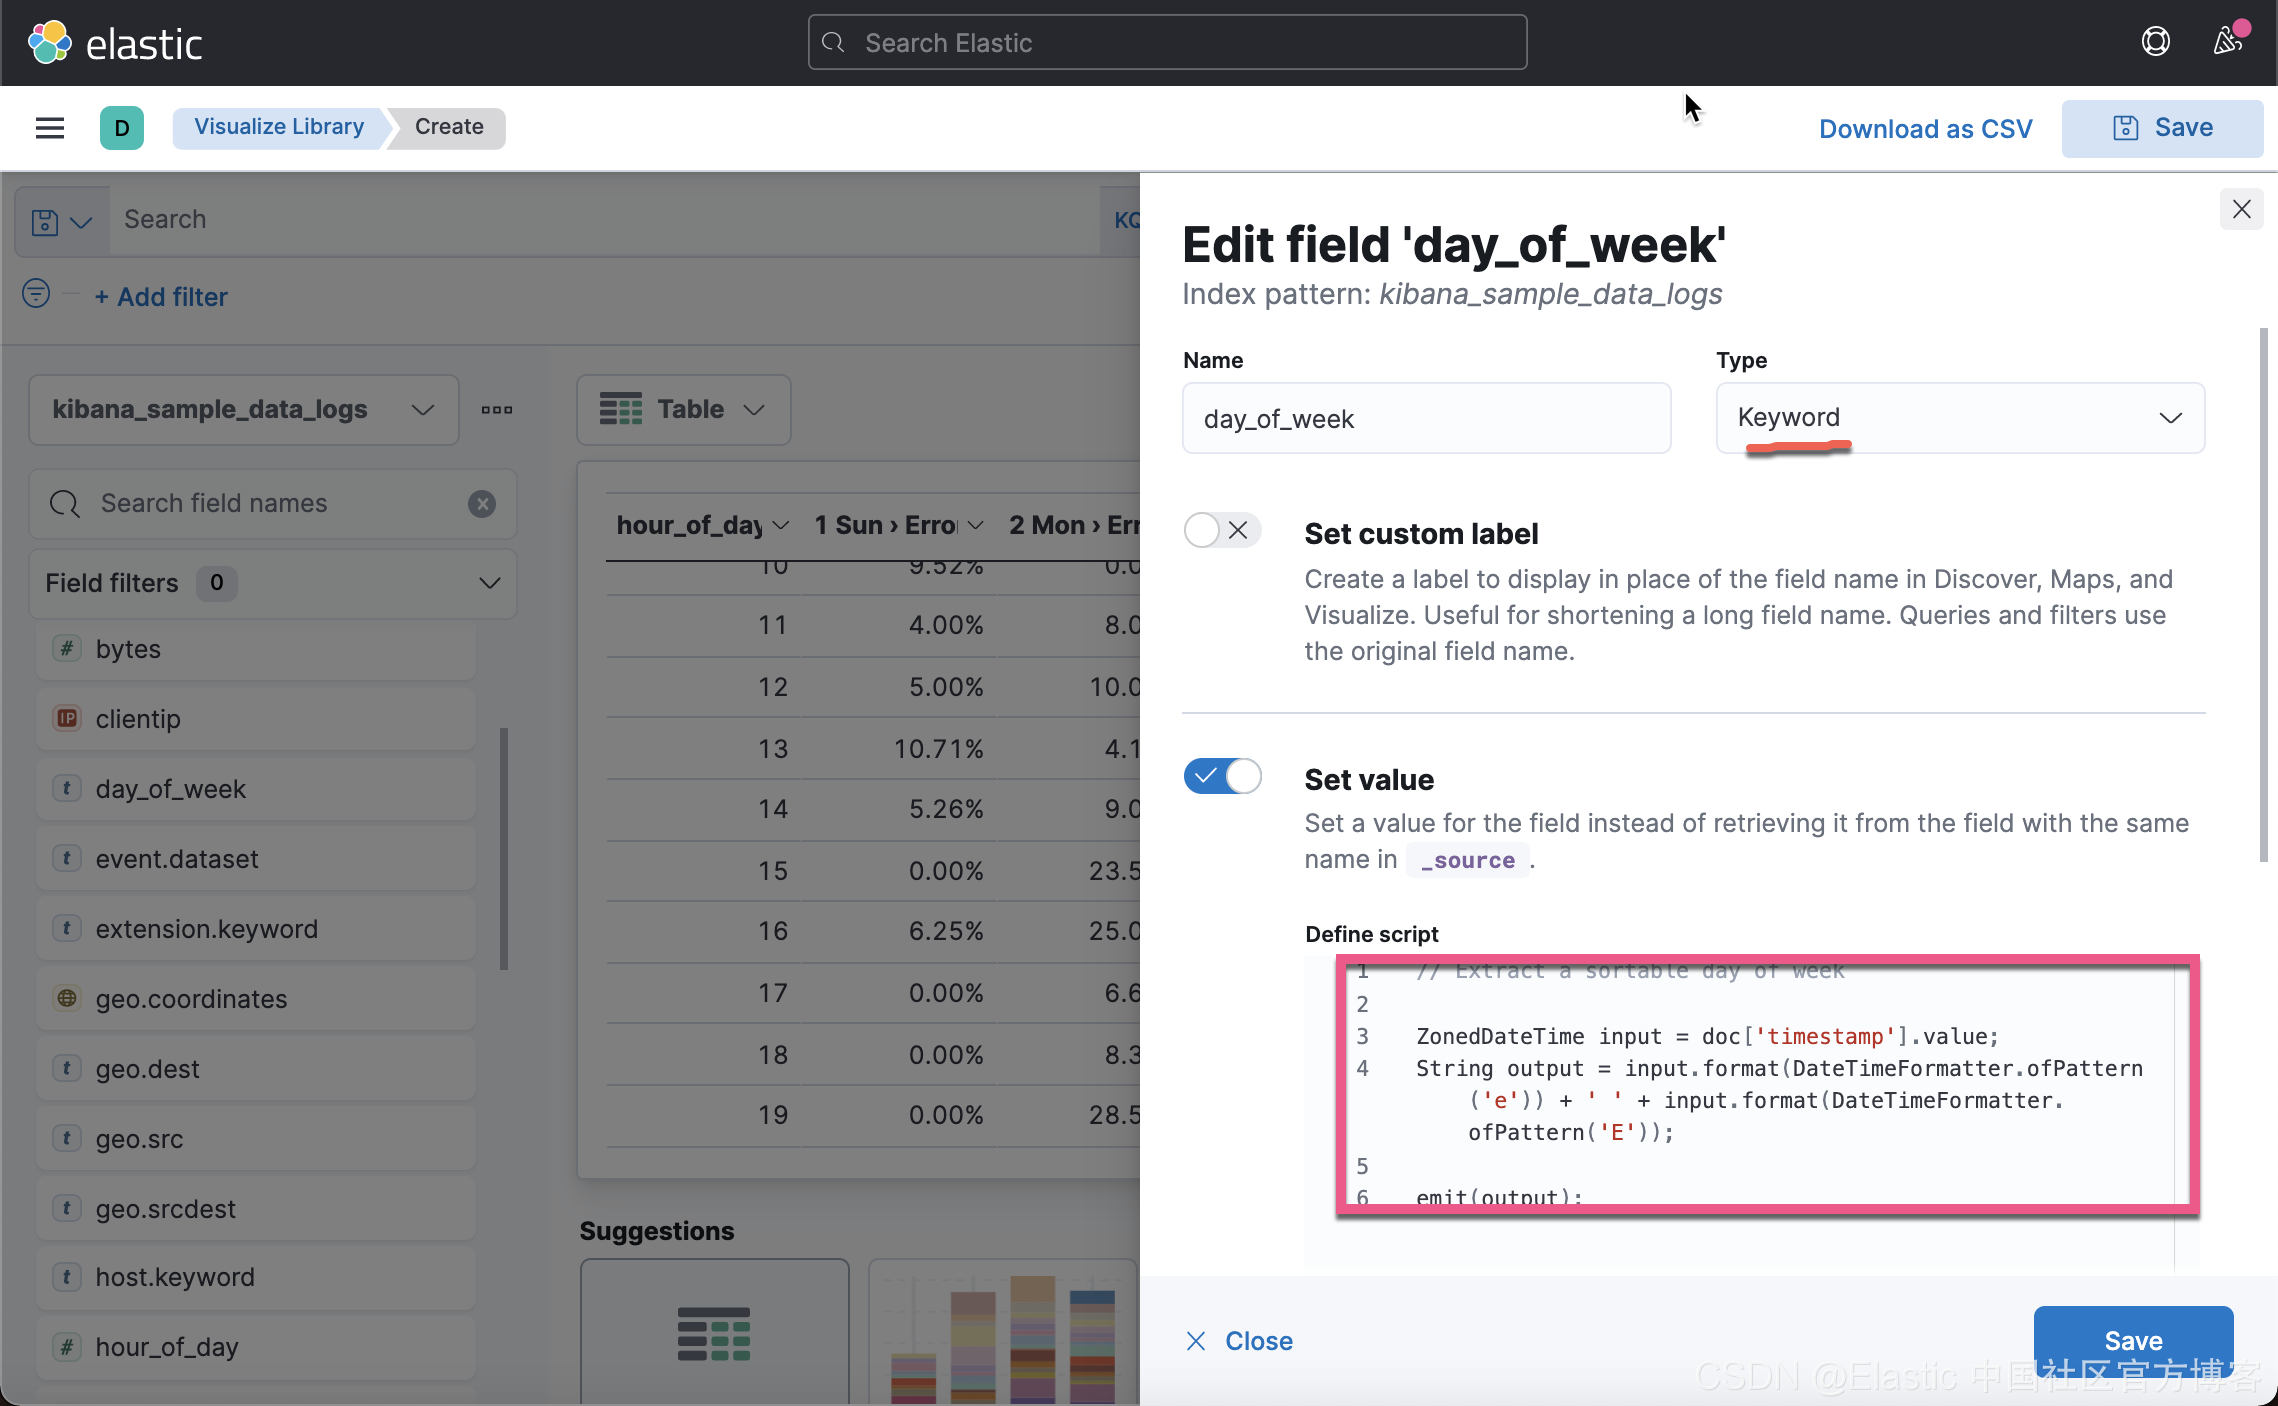Open the Table visualization type dropdown

point(683,410)
